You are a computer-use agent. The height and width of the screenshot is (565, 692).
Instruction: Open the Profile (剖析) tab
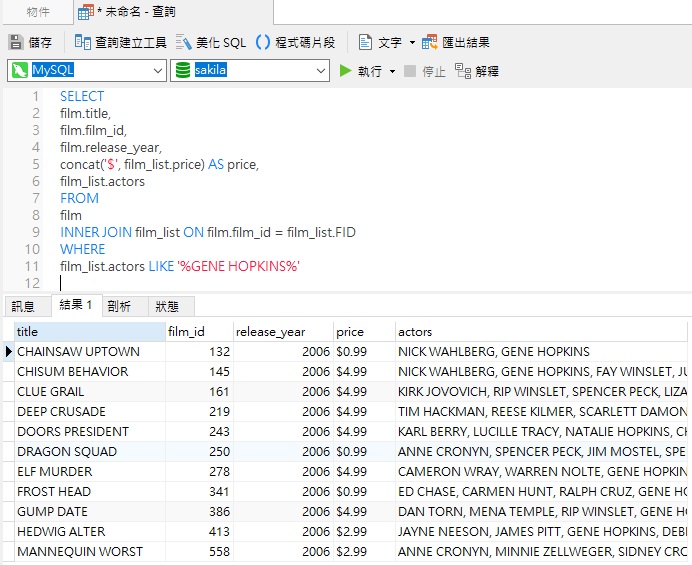119,306
